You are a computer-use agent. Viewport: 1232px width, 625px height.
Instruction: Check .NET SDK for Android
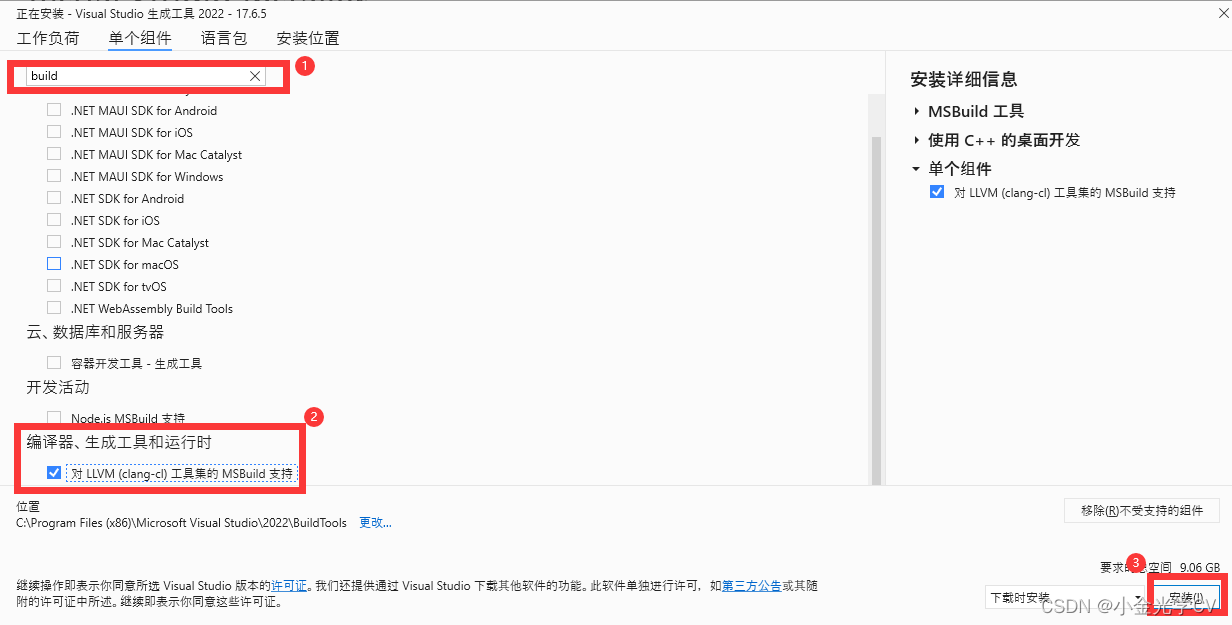click(x=54, y=199)
